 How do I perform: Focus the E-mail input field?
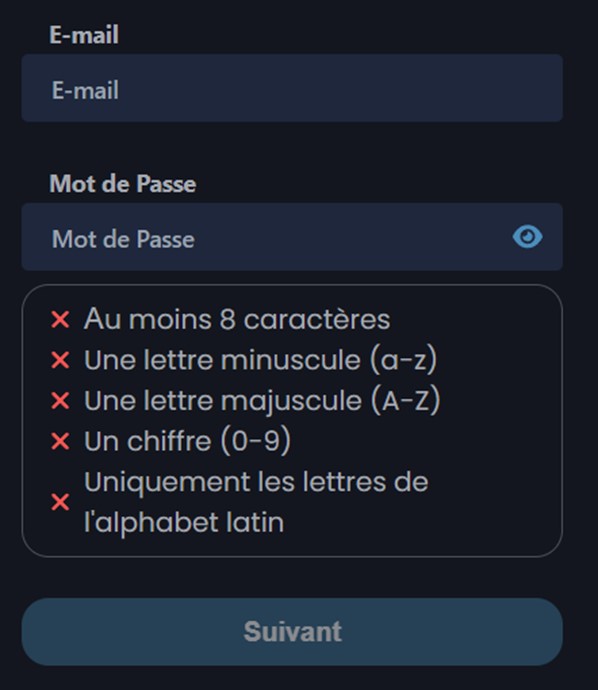[292, 88]
